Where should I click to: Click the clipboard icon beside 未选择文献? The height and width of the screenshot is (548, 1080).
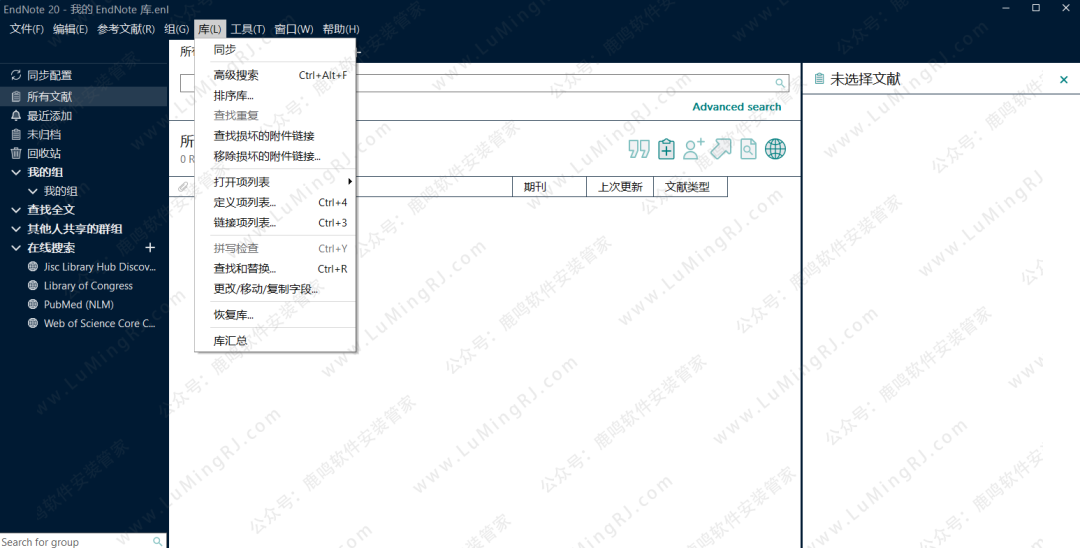[819, 79]
